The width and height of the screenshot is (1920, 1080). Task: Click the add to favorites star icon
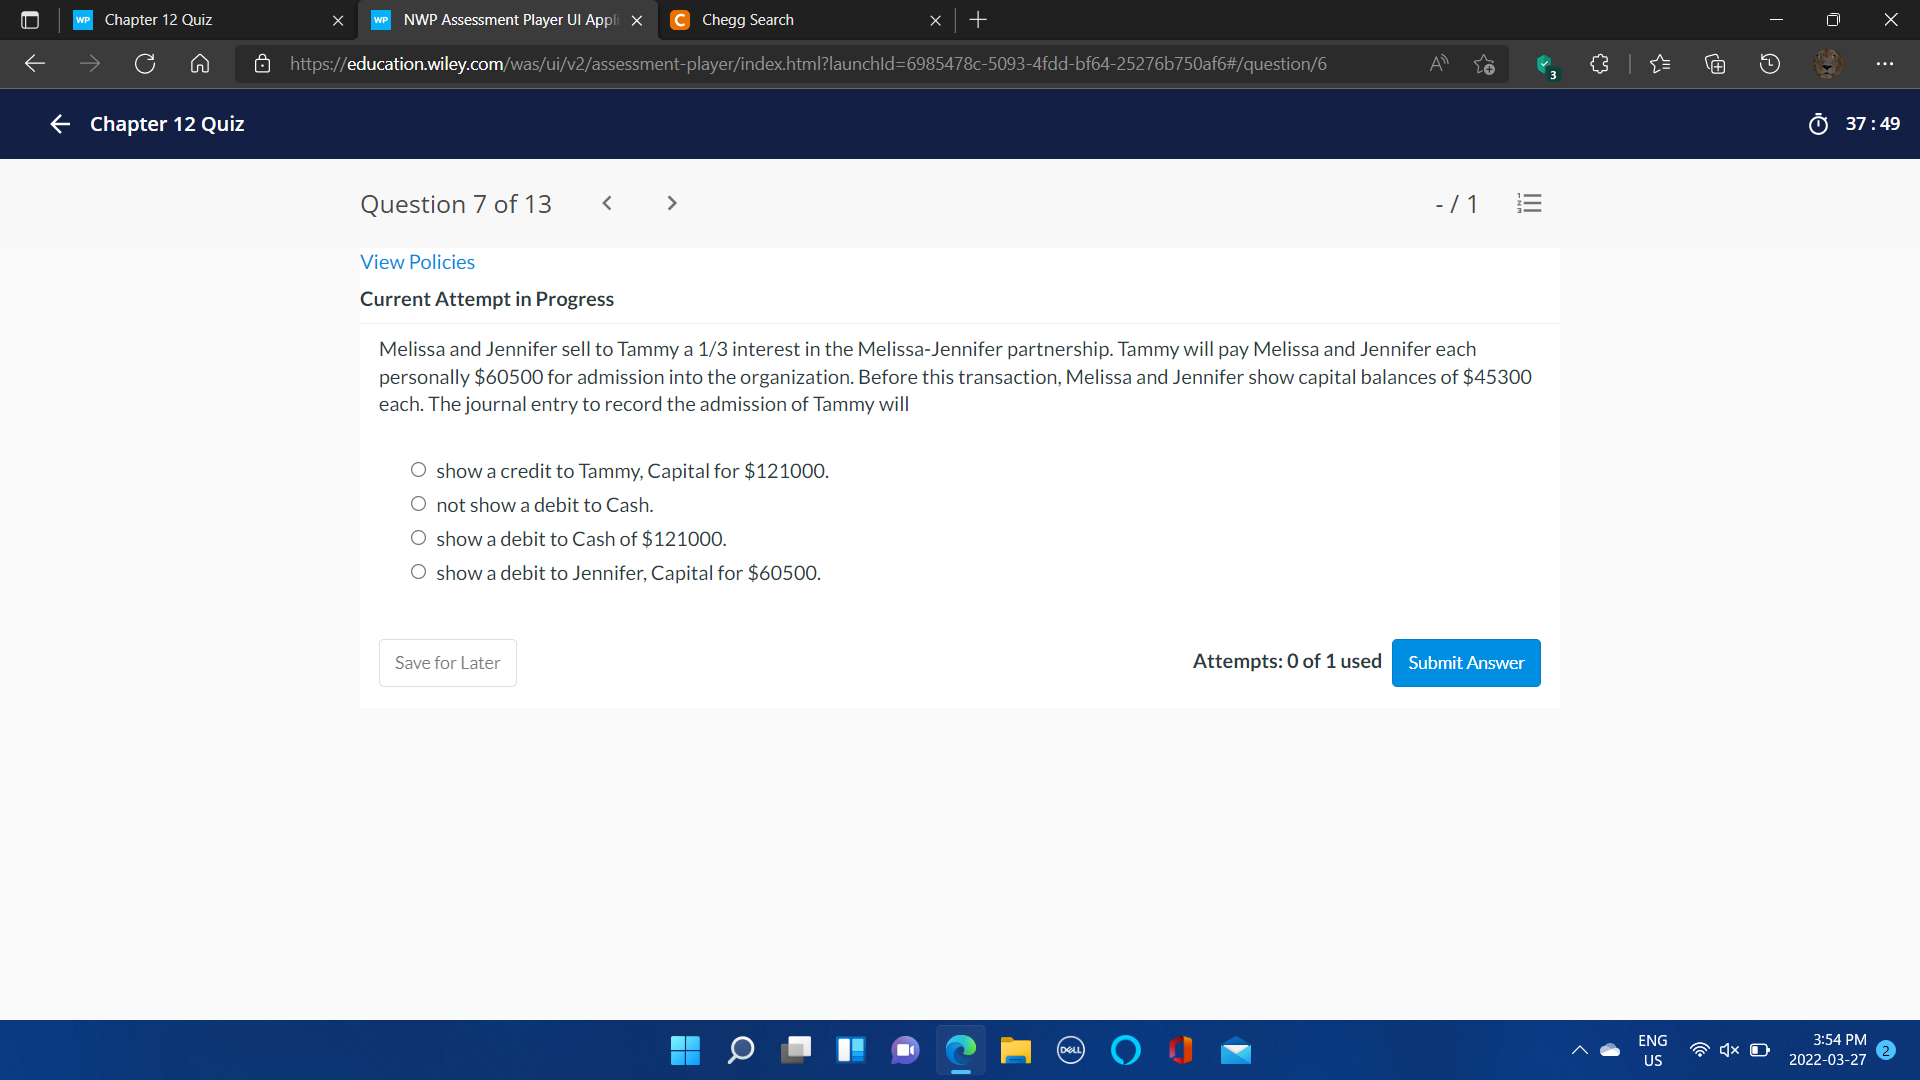(x=1484, y=64)
